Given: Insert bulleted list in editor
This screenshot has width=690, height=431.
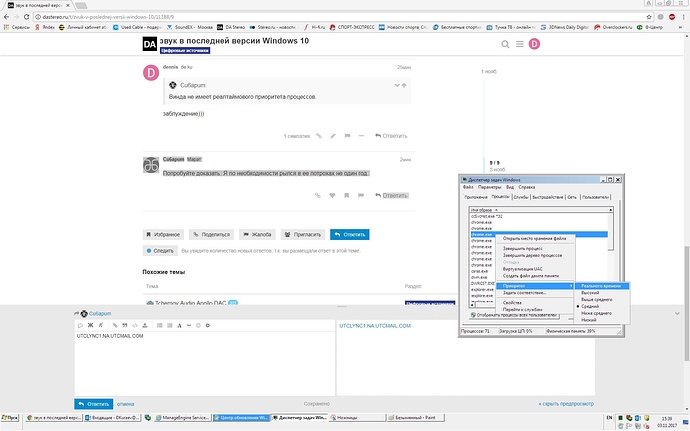Looking at the screenshot, I should 159,325.
